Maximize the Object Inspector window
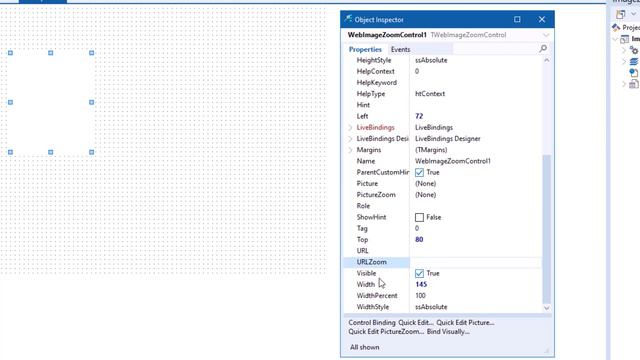640x360 pixels. (517, 19)
